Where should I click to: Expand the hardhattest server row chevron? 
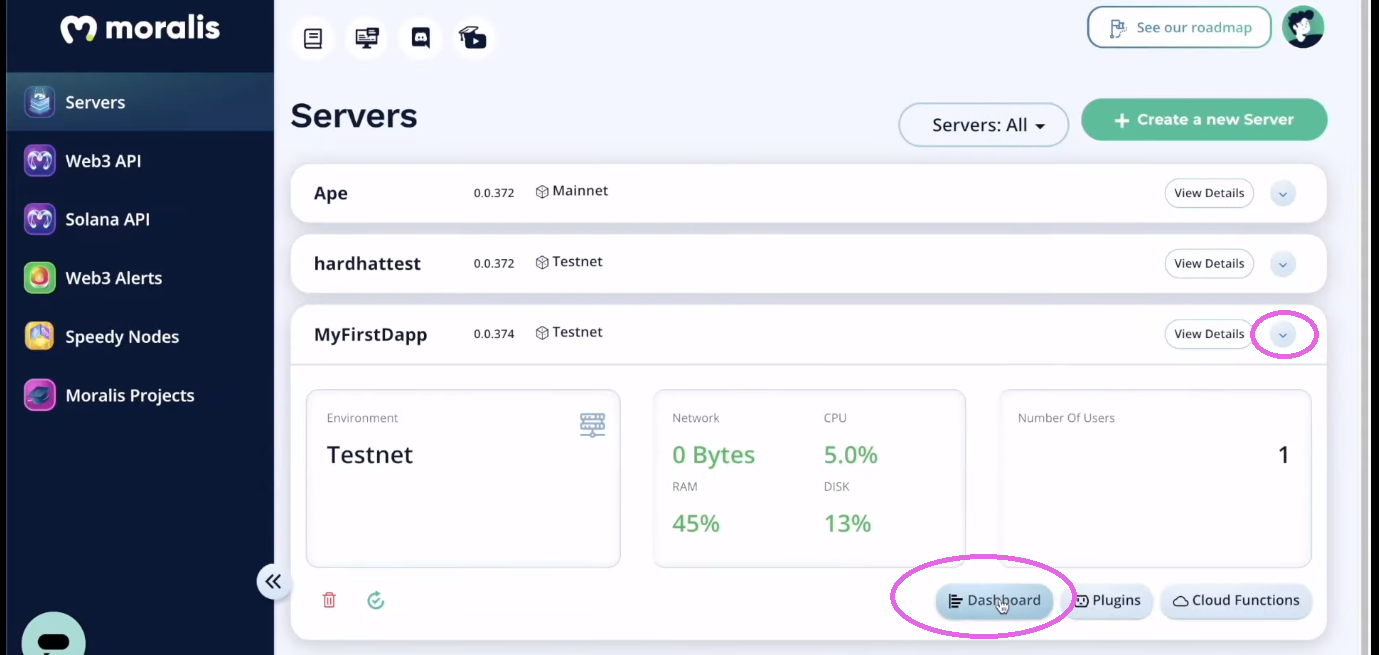(x=1283, y=264)
